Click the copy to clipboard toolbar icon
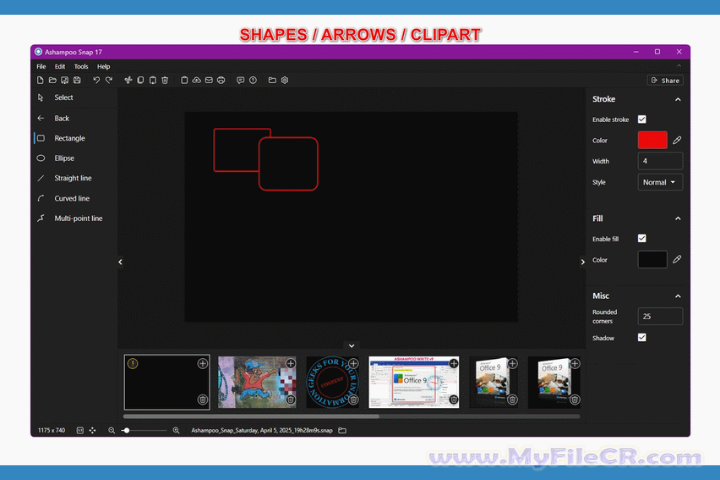 point(184,80)
